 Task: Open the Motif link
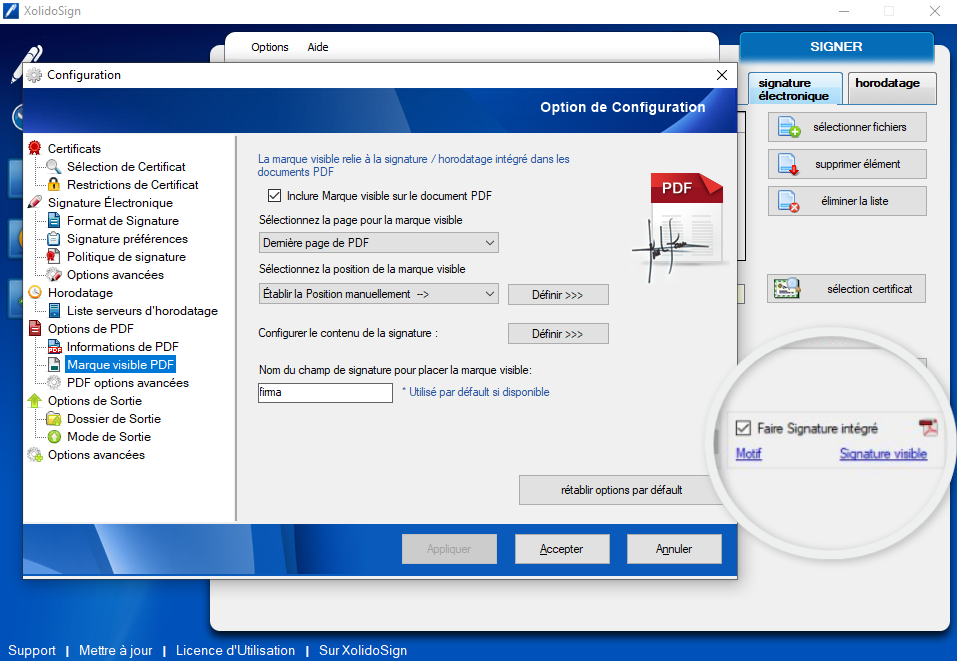pyautogui.click(x=749, y=453)
